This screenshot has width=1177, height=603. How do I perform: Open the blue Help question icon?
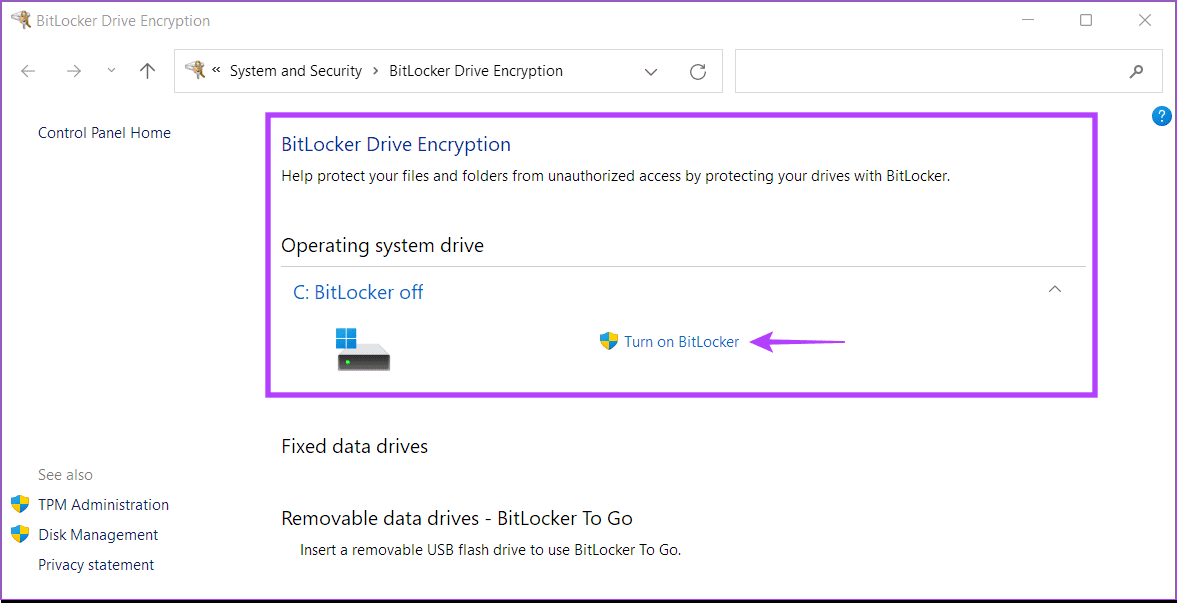pos(1161,116)
